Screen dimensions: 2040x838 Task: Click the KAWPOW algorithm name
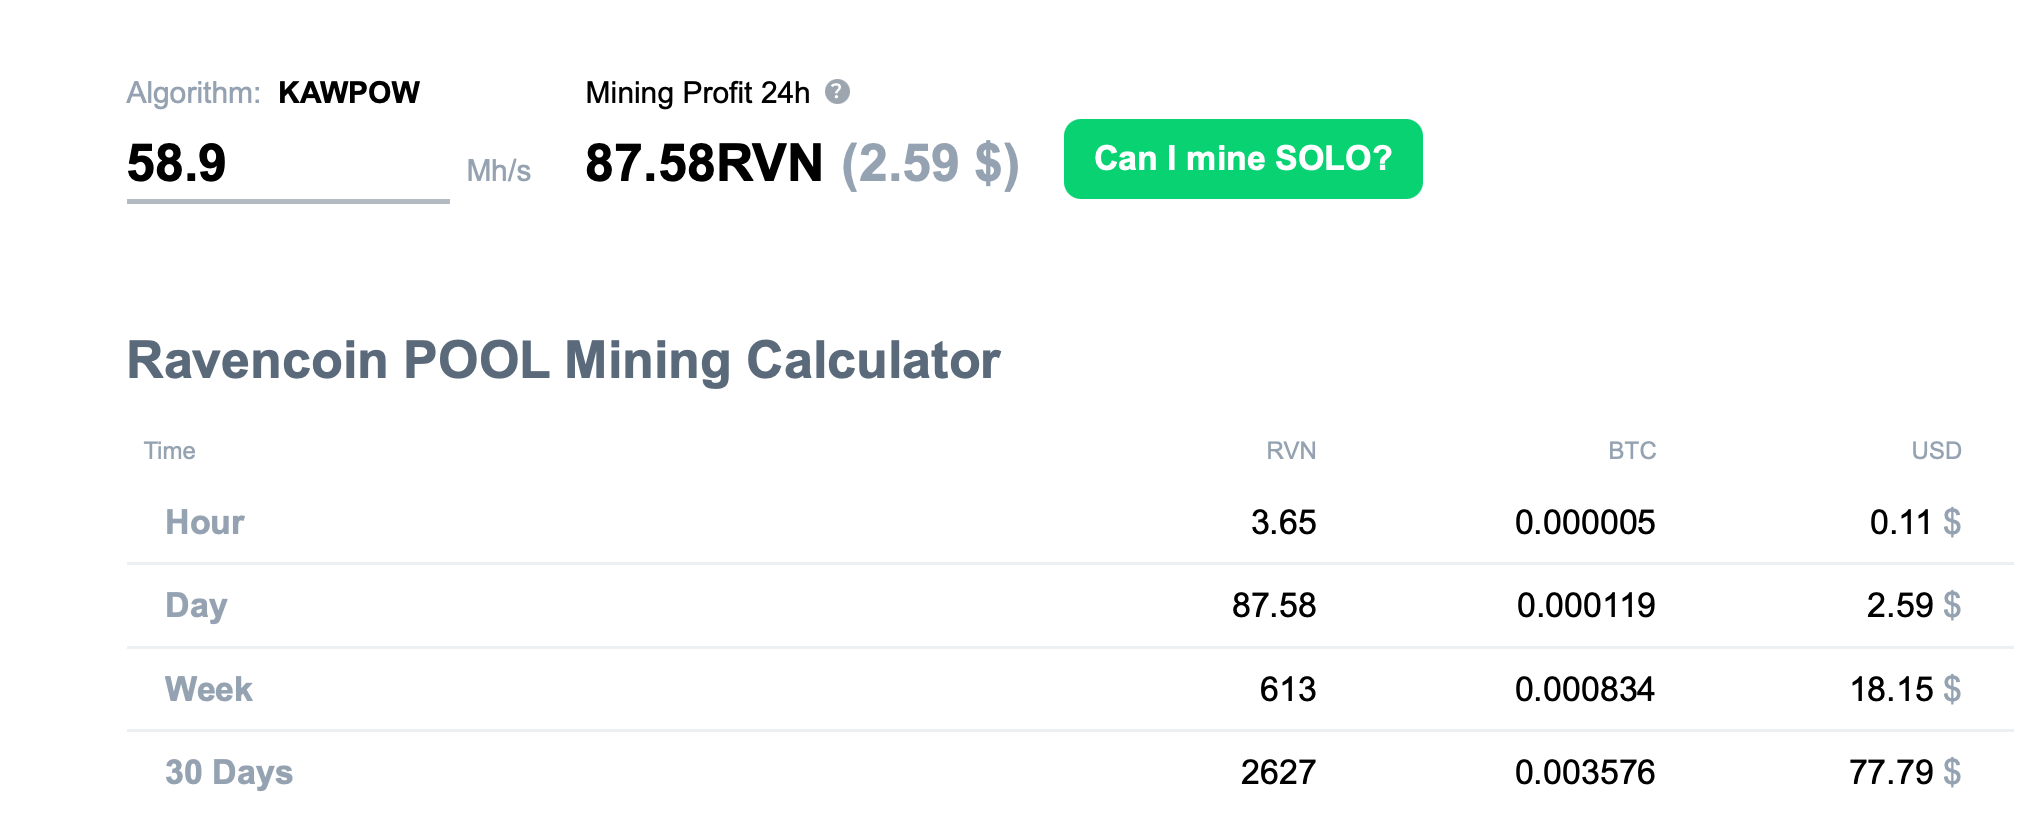(348, 92)
